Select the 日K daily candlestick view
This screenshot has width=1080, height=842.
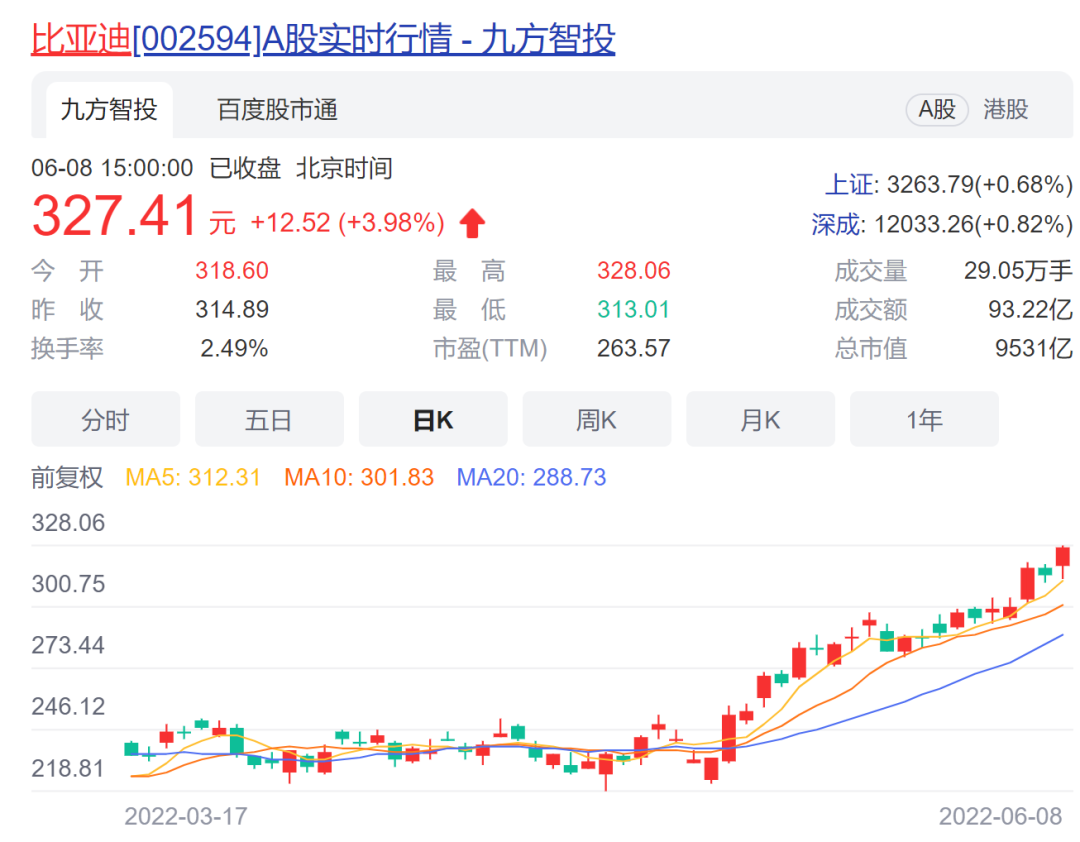(x=433, y=419)
